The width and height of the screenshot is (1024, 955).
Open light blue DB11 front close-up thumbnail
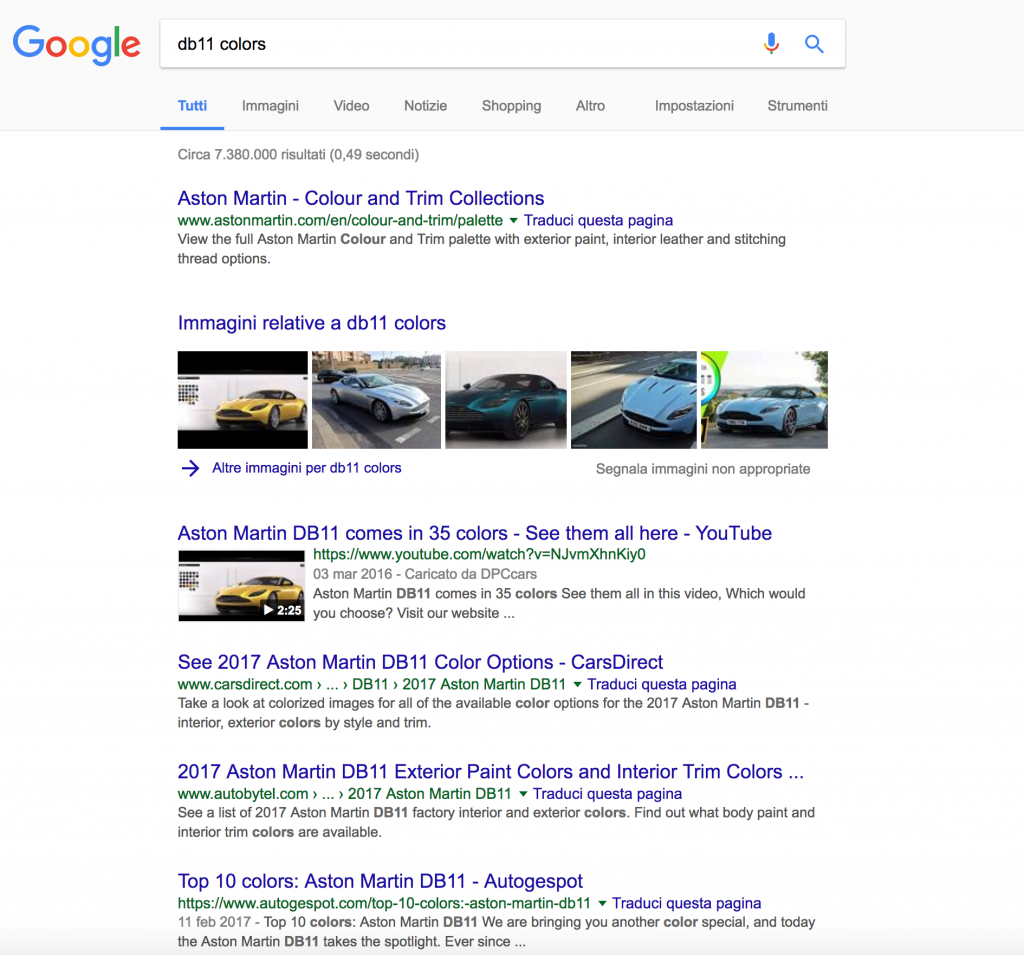pyautogui.click(x=633, y=400)
